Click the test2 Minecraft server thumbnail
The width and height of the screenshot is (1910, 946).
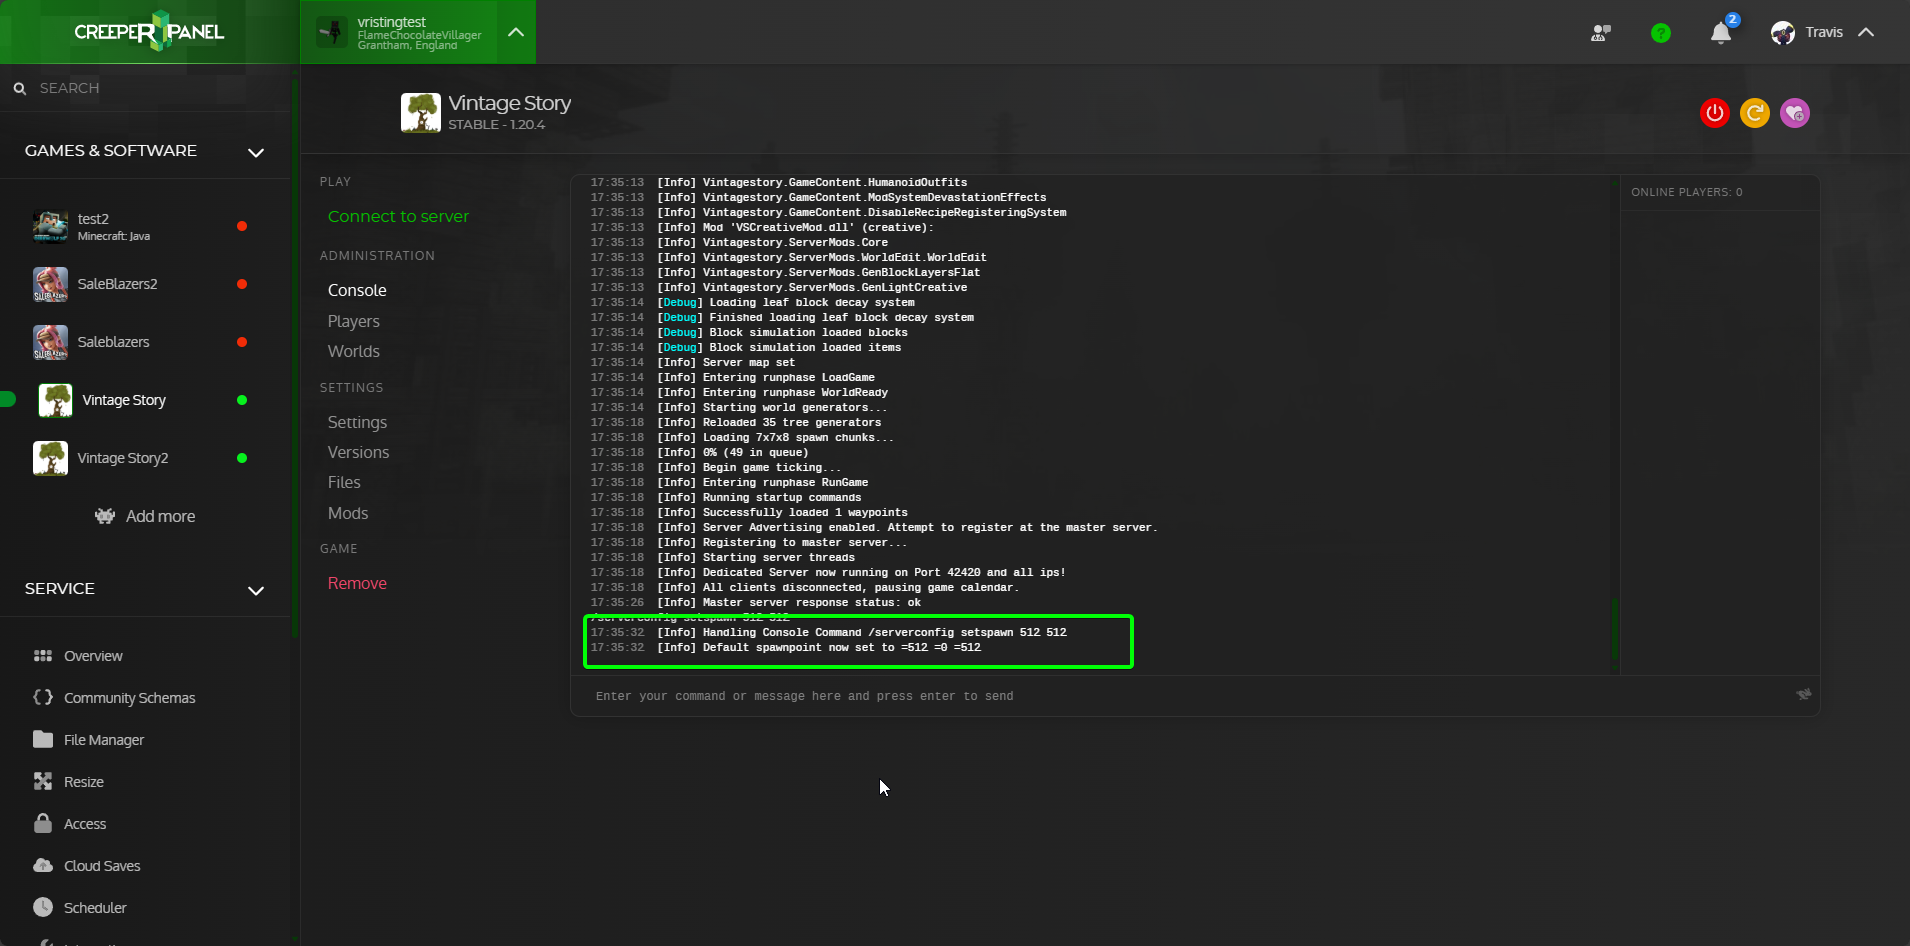pyautogui.click(x=50, y=226)
